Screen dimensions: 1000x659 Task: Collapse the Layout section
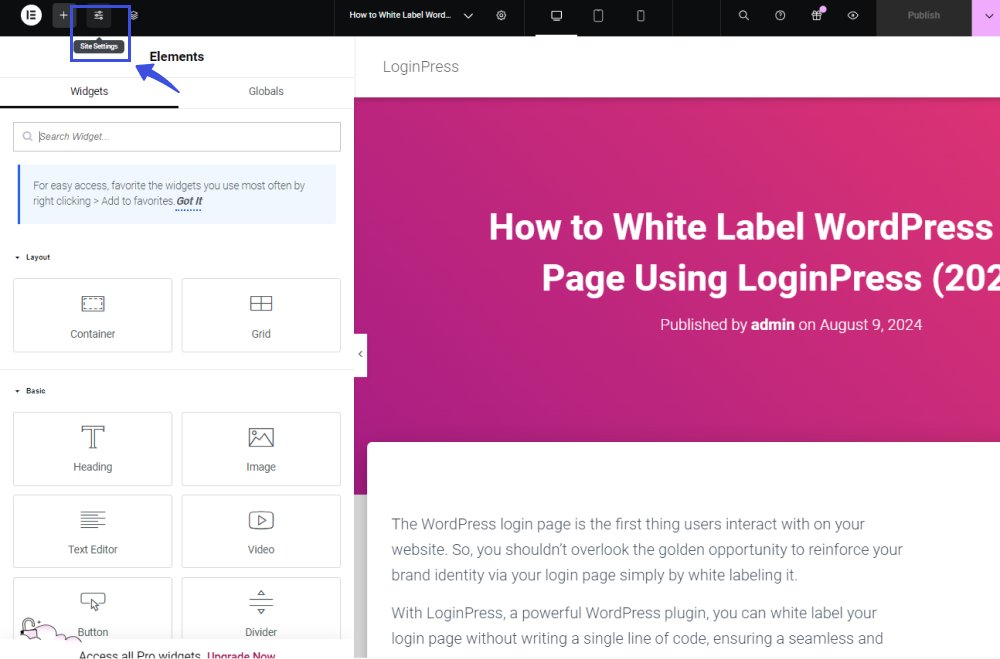pos(33,257)
